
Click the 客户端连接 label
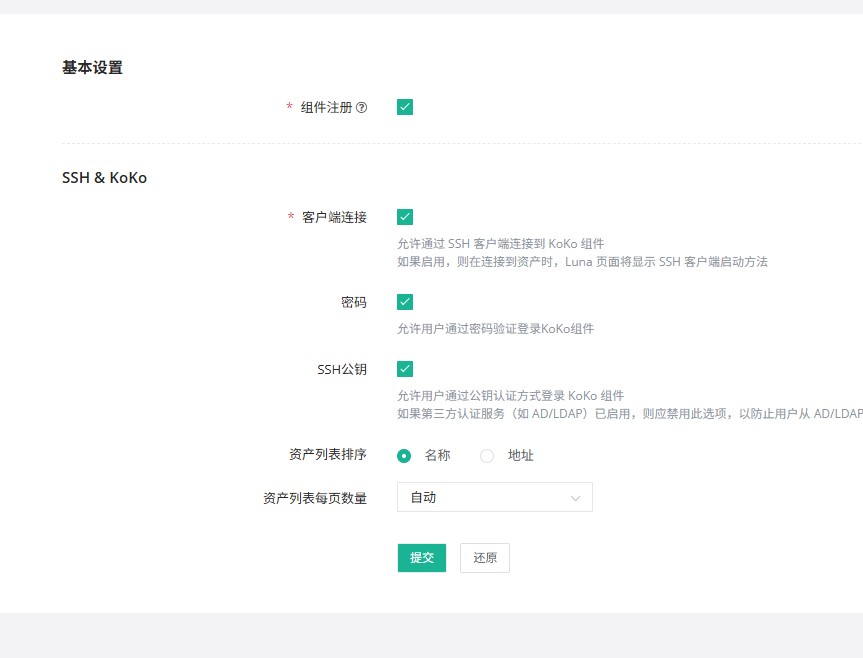(x=334, y=217)
